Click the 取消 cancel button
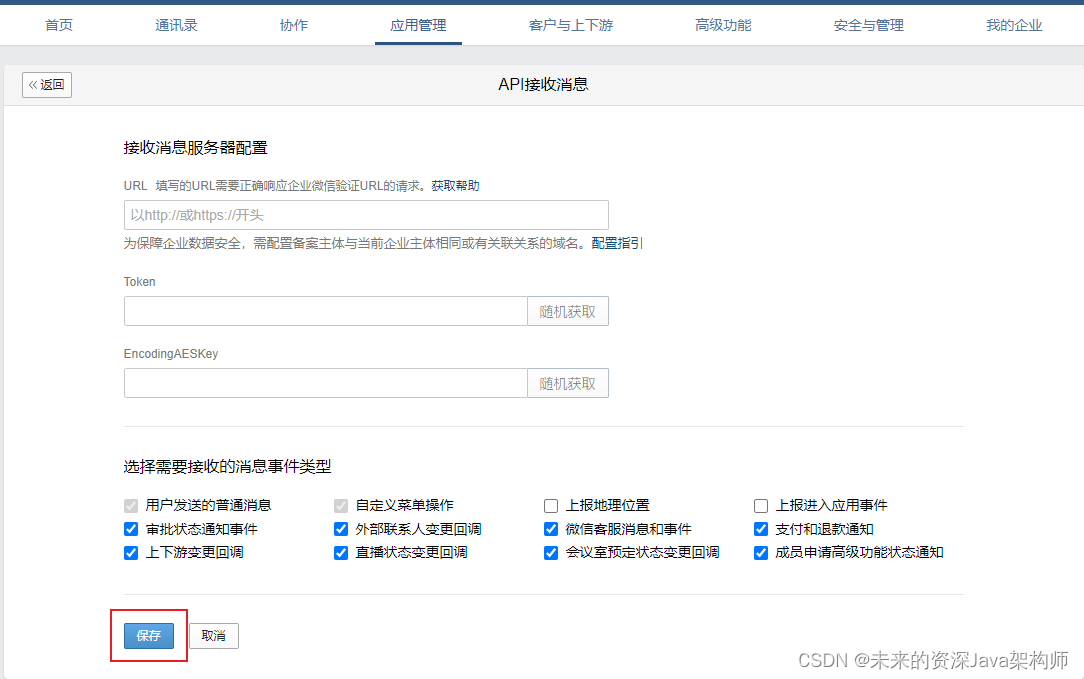The height and width of the screenshot is (679, 1084). coord(214,635)
